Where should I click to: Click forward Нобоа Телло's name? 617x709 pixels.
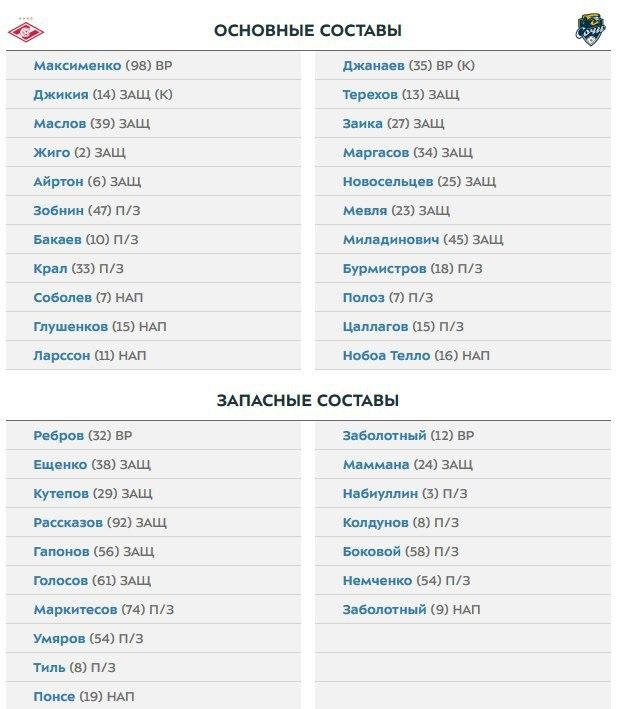tap(386, 356)
